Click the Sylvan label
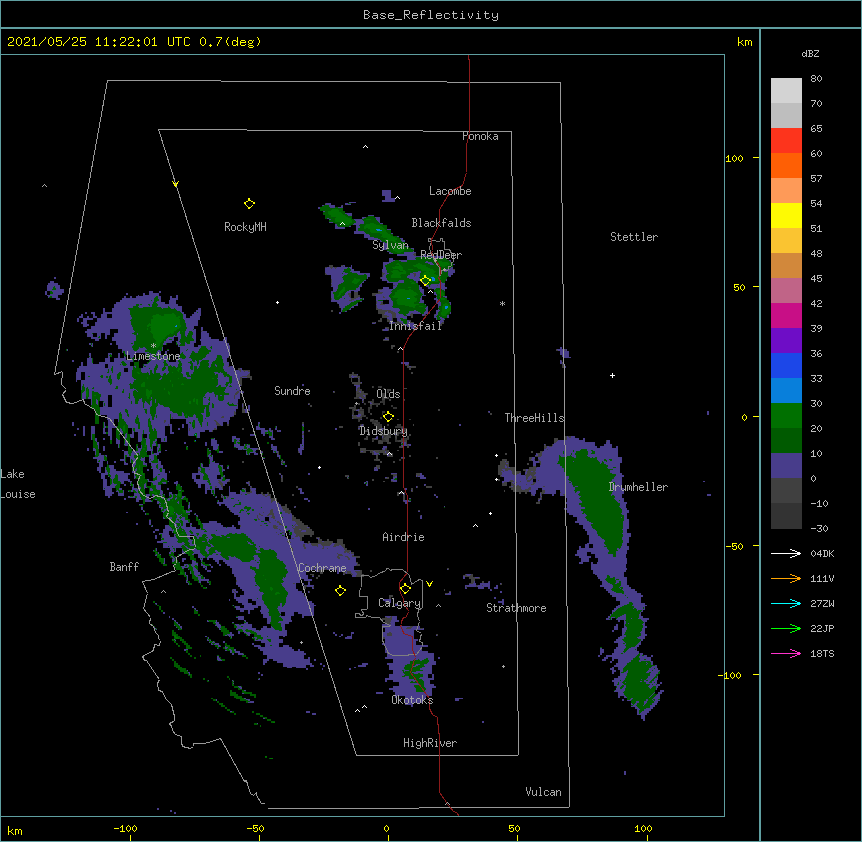Viewport: 862px width, 842px height. tap(390, 245)
